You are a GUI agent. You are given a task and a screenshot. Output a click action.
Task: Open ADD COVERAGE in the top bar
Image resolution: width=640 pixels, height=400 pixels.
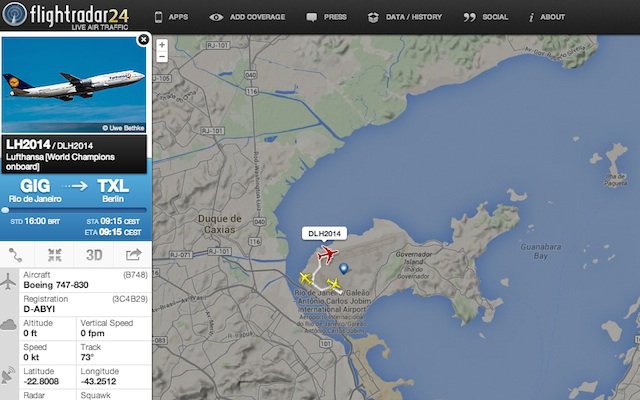(x=257, y=17)
